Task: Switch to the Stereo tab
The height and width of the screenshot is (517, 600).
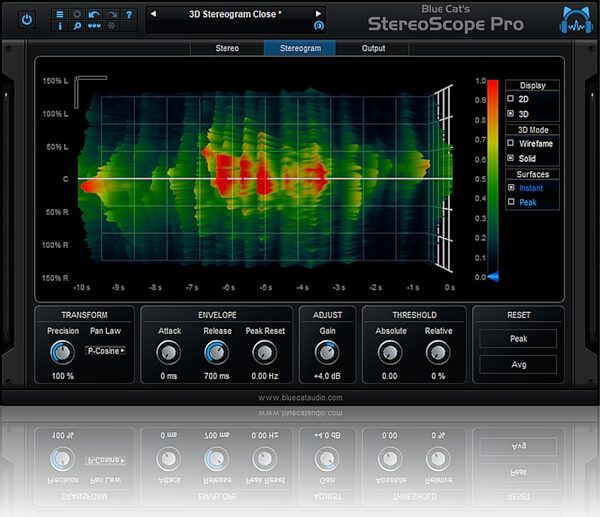Action: (x=227, y=48)
